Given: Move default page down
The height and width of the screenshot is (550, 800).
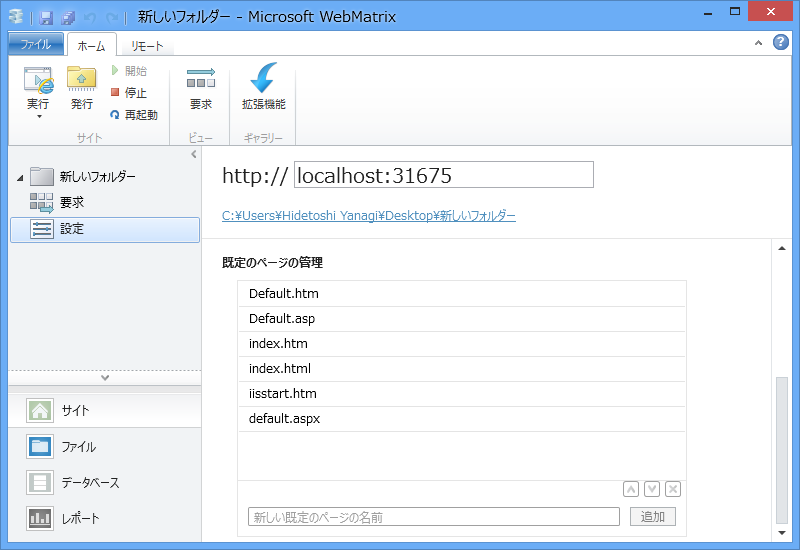Looking at the screenshot, I should tap(652, 489).
